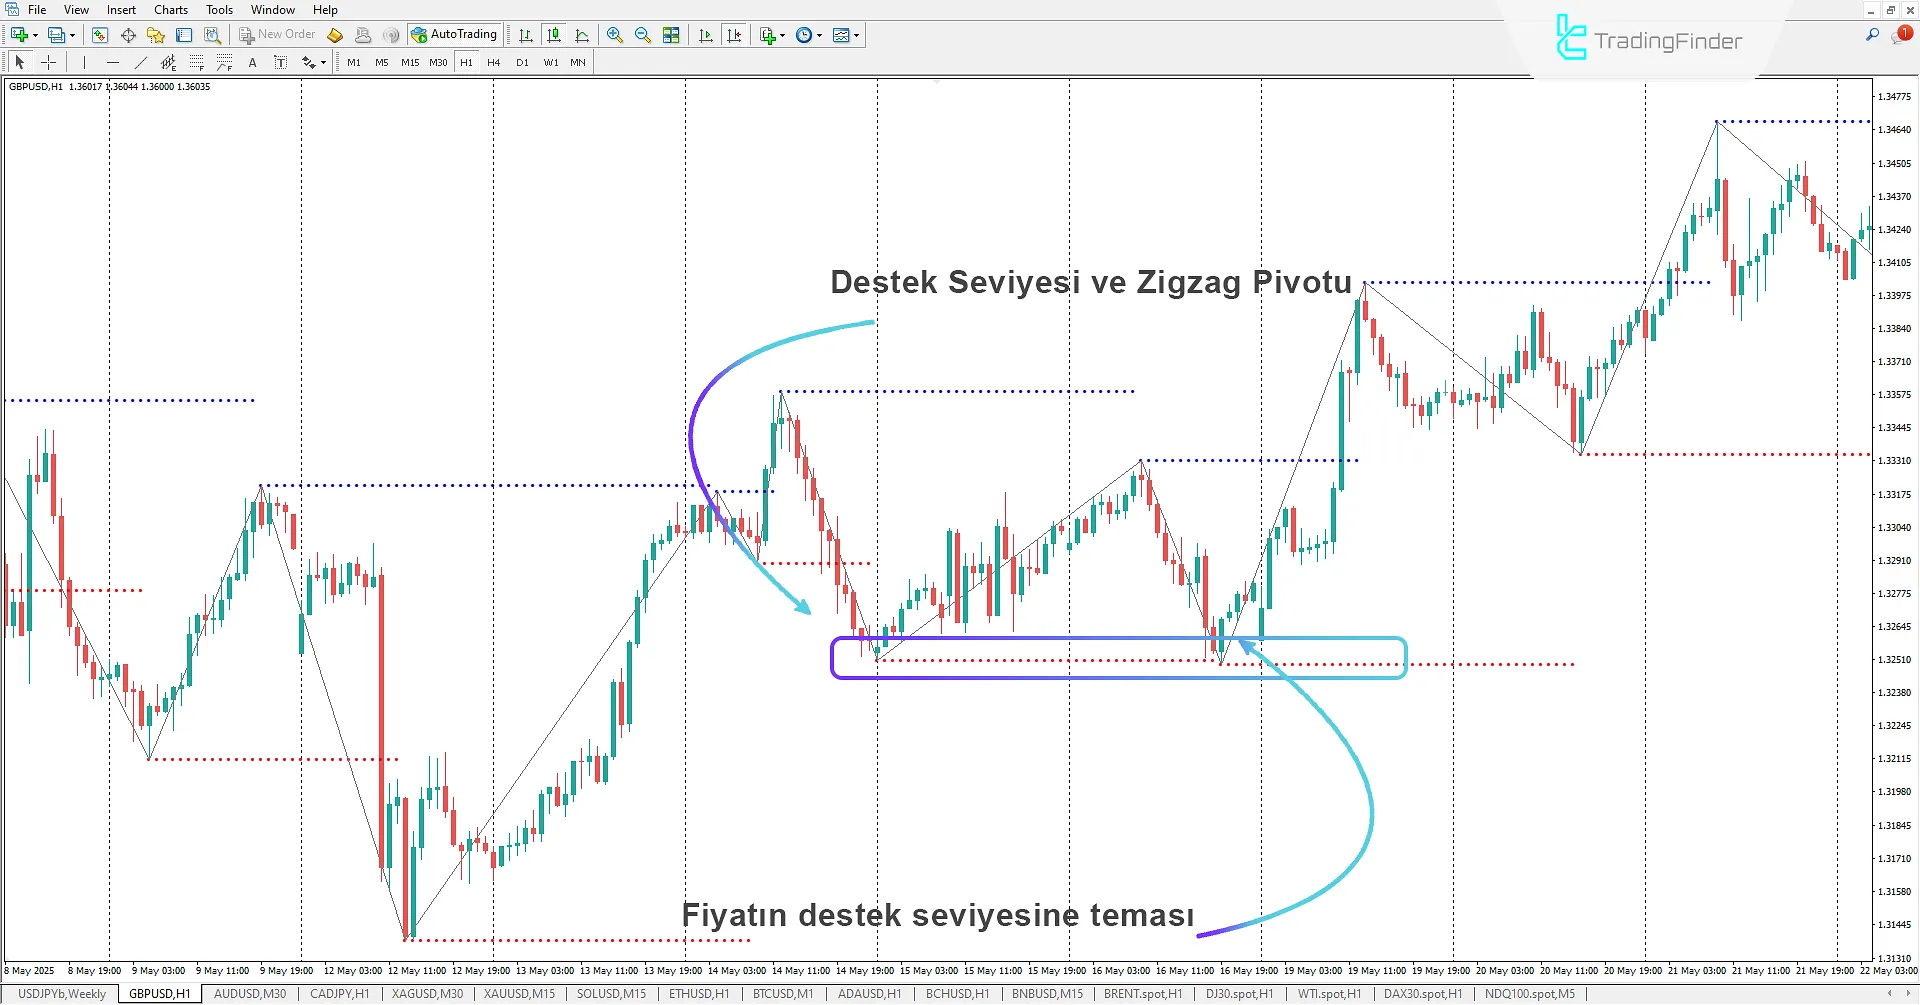Select the GBPUSD,H1 chart tab
Image resolution: width=1920 pixels, height=1005 pixels.
158,993
